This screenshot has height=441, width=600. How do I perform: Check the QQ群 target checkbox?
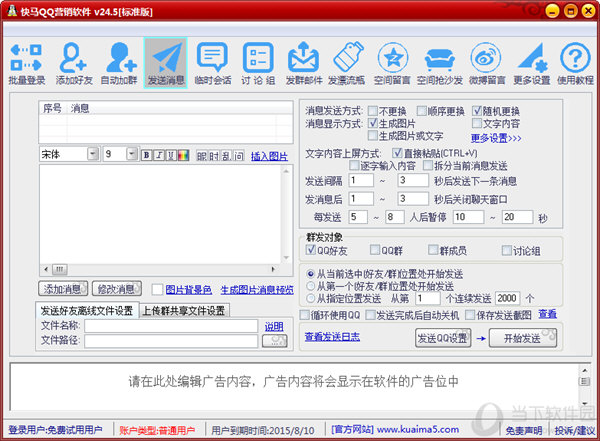(375, 250)
